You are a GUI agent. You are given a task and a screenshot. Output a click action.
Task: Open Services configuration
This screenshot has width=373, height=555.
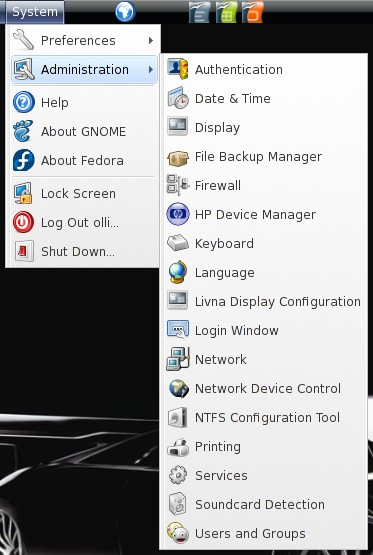pos(264,476)
